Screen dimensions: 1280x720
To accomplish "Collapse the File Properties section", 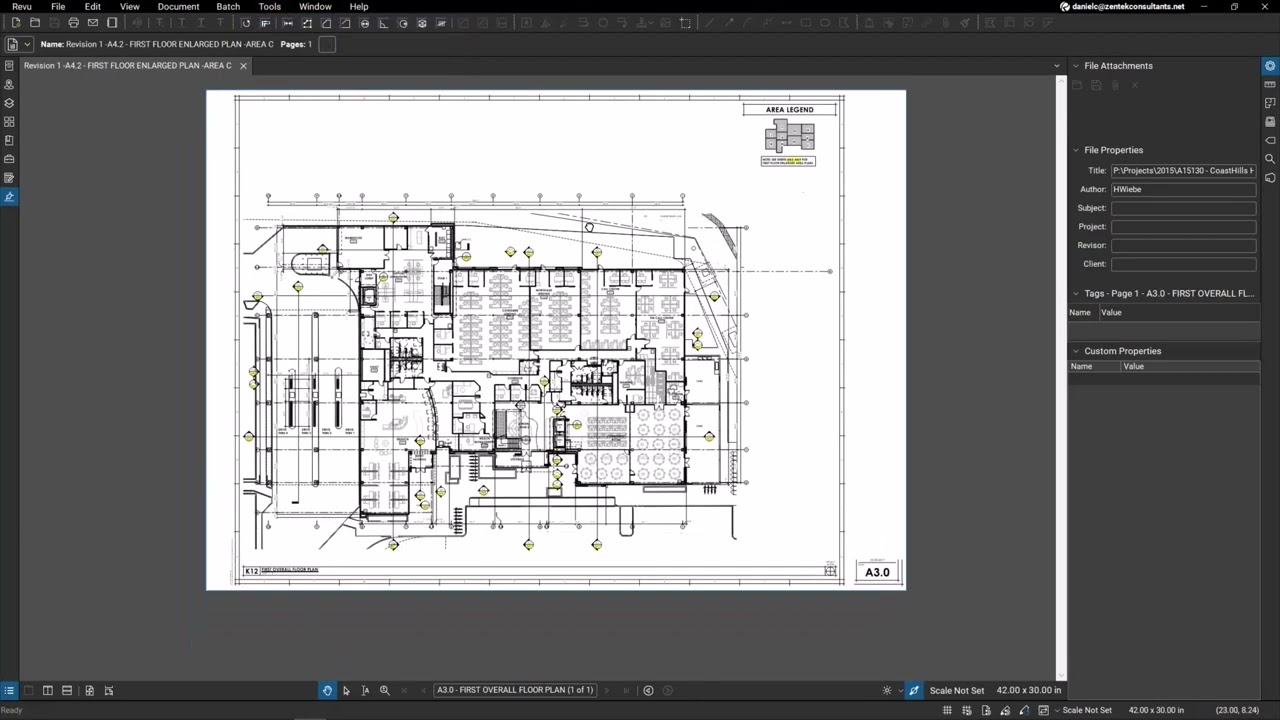I will coord(1076,150).
